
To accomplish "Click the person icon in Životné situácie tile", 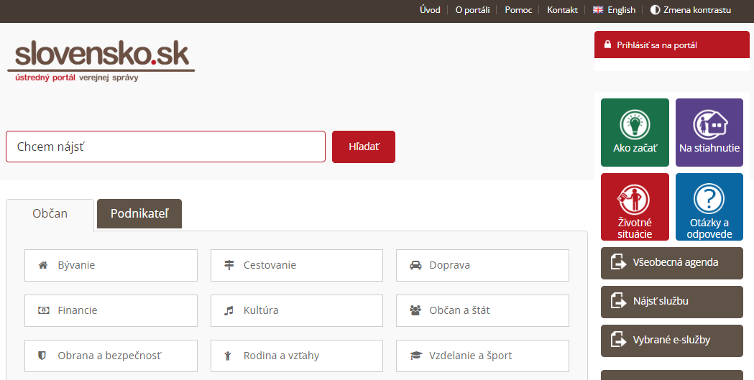I will (x=635, y=200).
